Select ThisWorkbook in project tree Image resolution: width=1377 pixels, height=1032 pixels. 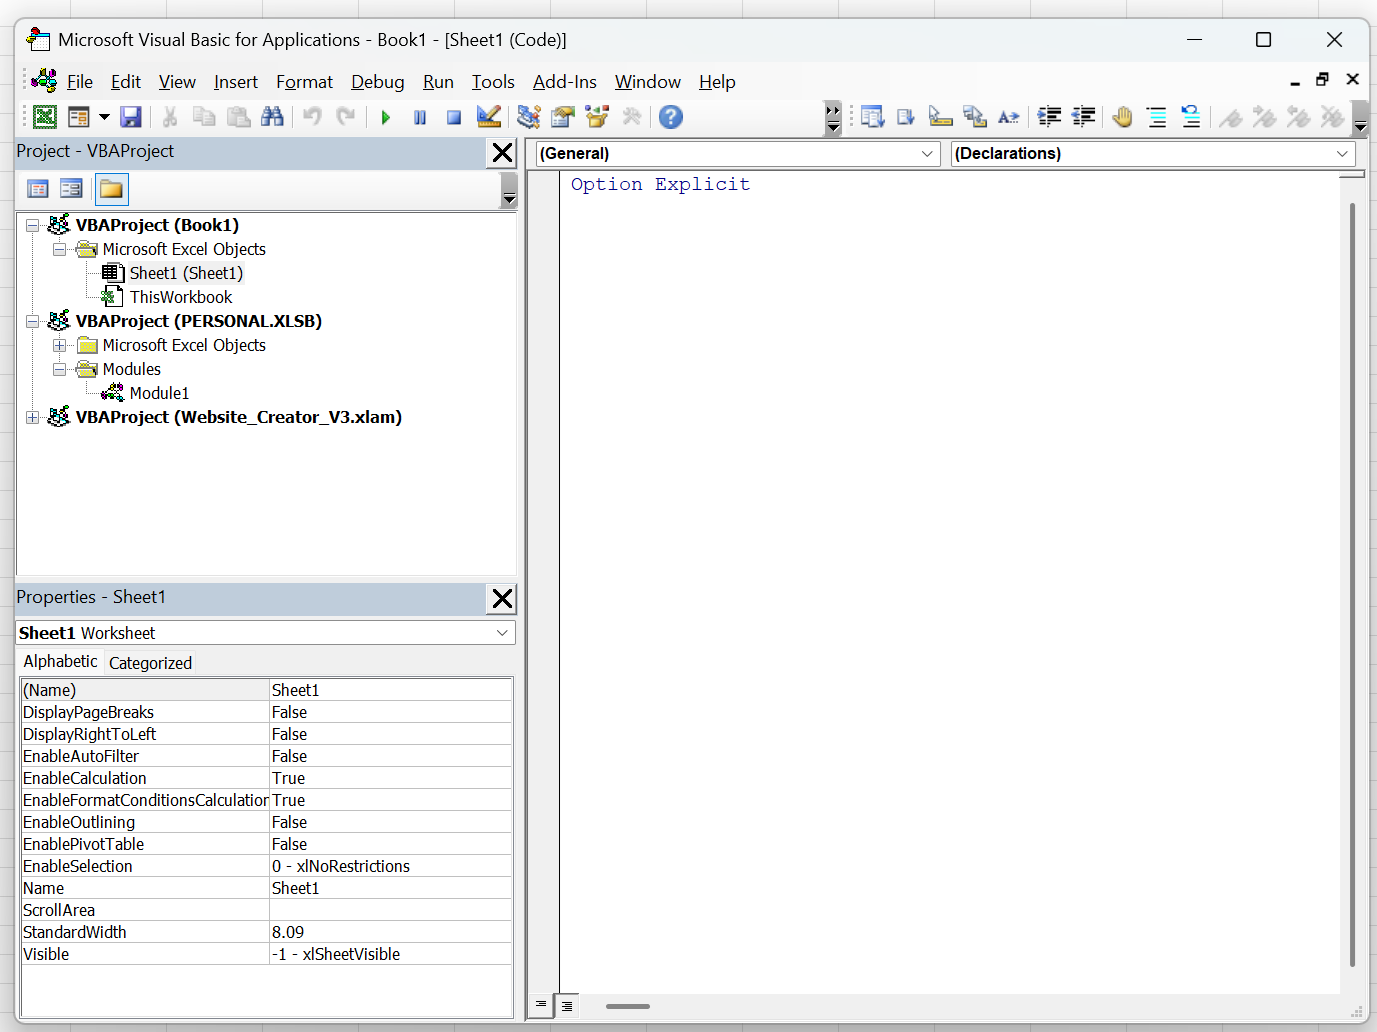point(181,297)
